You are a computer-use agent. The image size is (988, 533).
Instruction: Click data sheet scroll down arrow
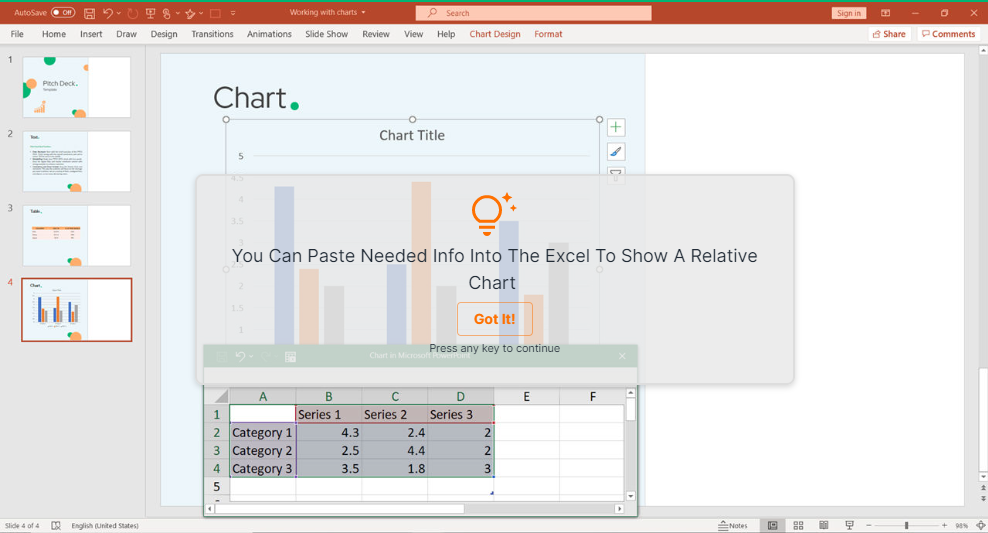(x=631, y=496)
